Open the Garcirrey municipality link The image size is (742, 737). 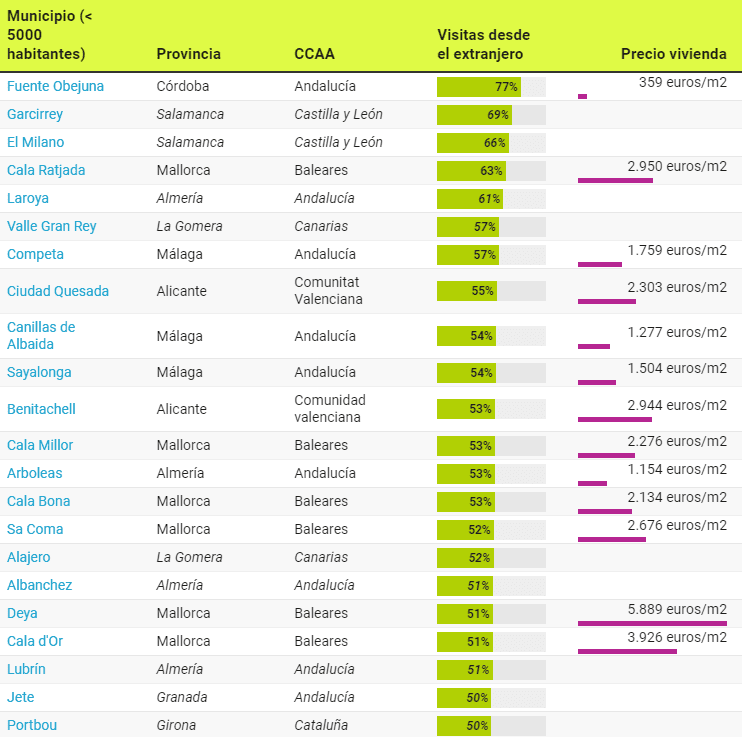[x=35, y=114]
